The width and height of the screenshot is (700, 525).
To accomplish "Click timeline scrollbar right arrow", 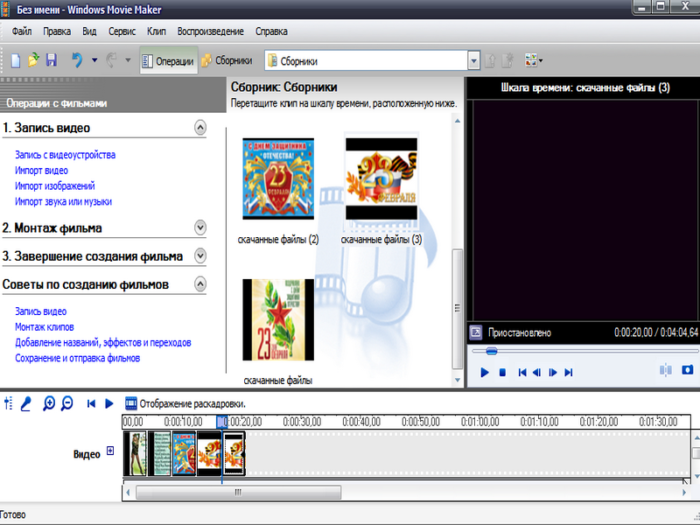I will [684, 492].
